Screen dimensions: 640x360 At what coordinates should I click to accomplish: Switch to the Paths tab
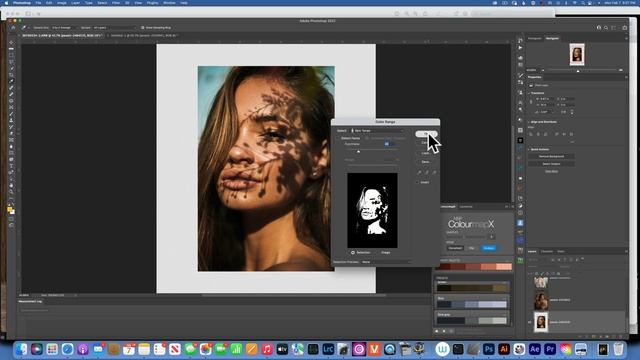[x=561, y=251]
